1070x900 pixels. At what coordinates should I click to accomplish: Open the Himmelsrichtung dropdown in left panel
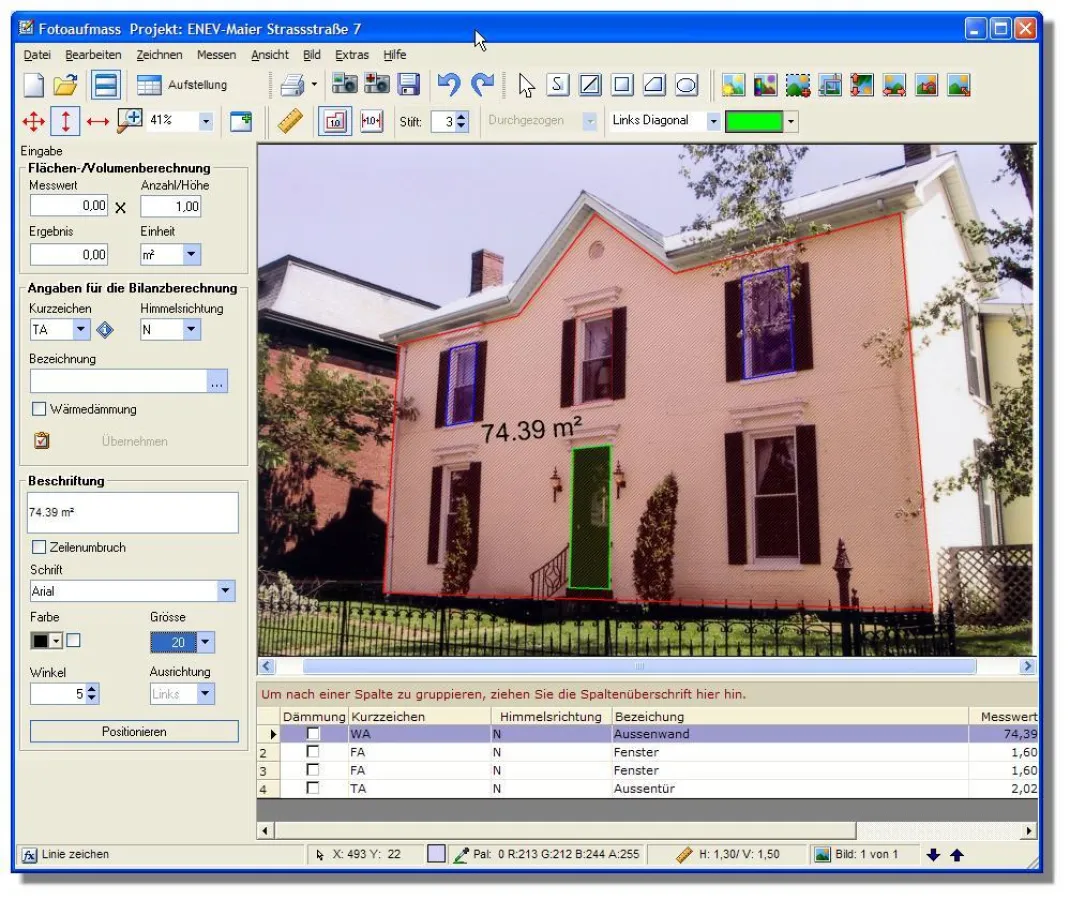click(x=192, y=330)
